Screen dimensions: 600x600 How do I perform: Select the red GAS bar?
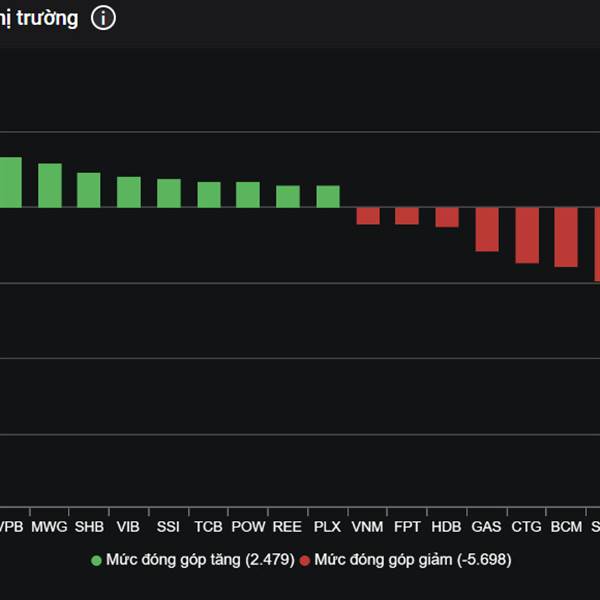click(x=487, y=229)
